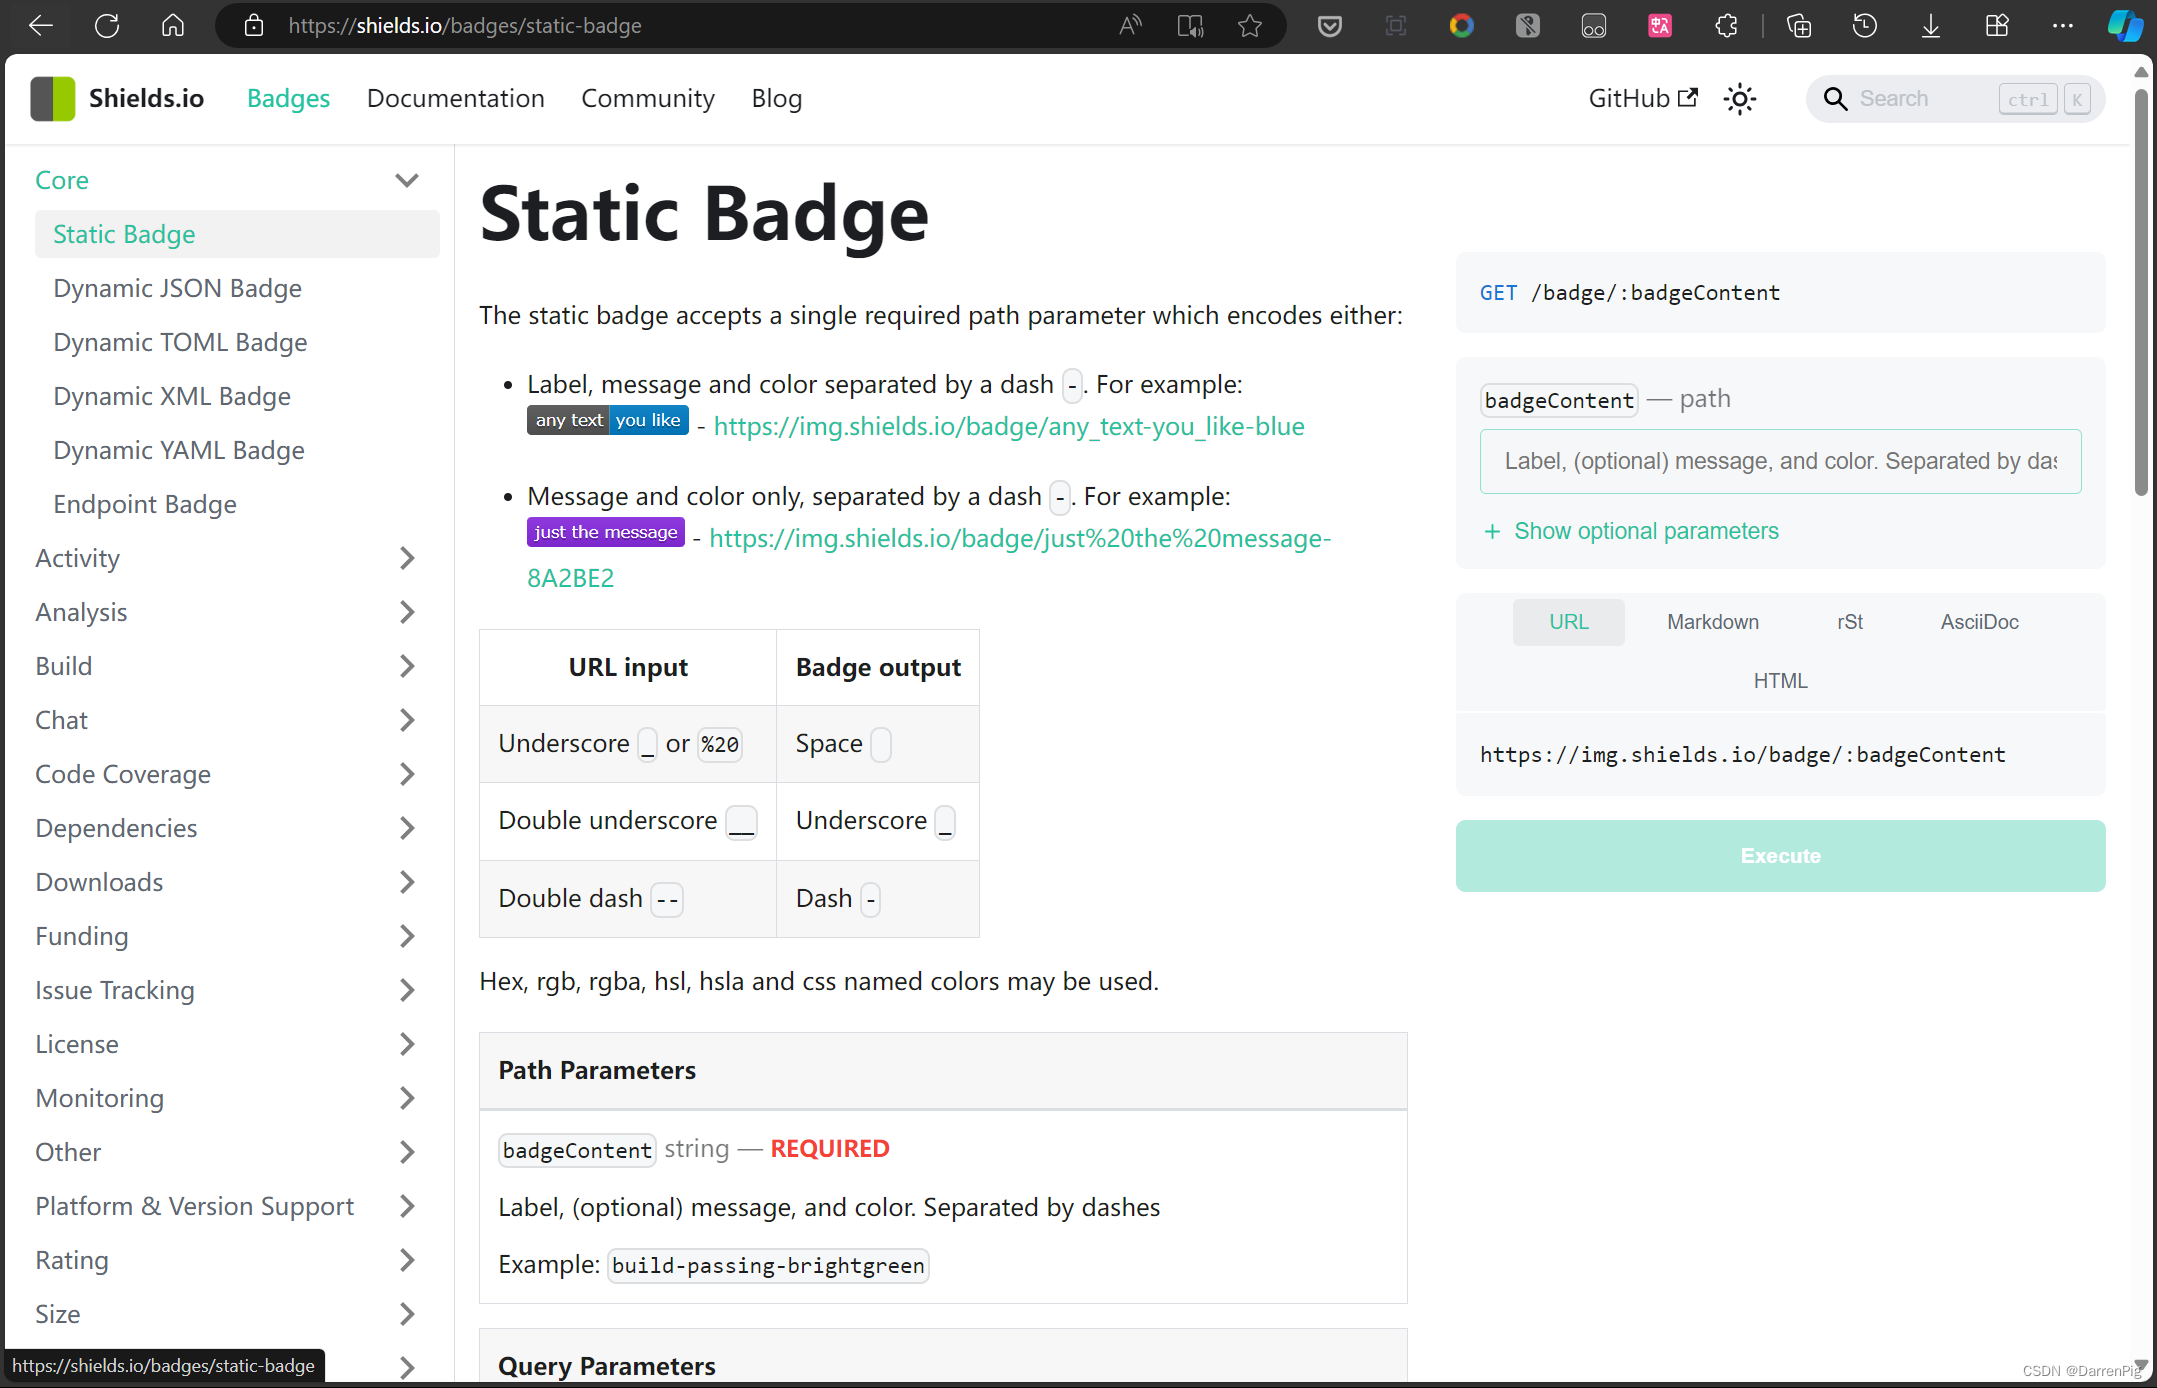Select the AsciiDoc format tab
The height and width of the screenshot is (1388, 2157).
click(x=1980, y=622)
